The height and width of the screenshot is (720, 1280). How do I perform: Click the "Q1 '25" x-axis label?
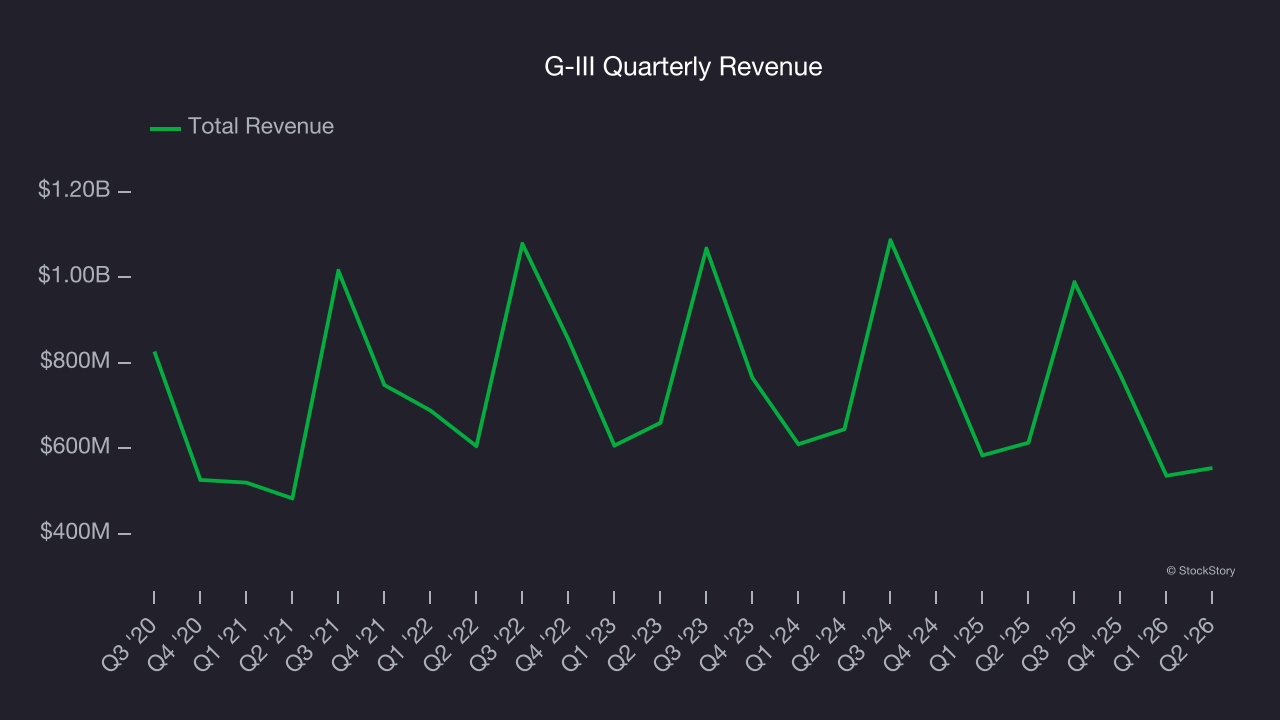point(960,645)
